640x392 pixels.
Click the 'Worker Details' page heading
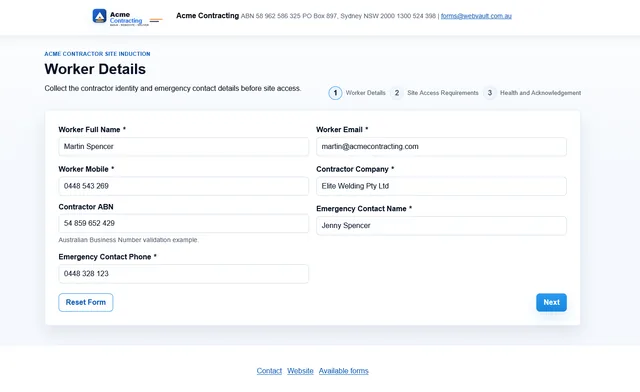pos(95,69)
